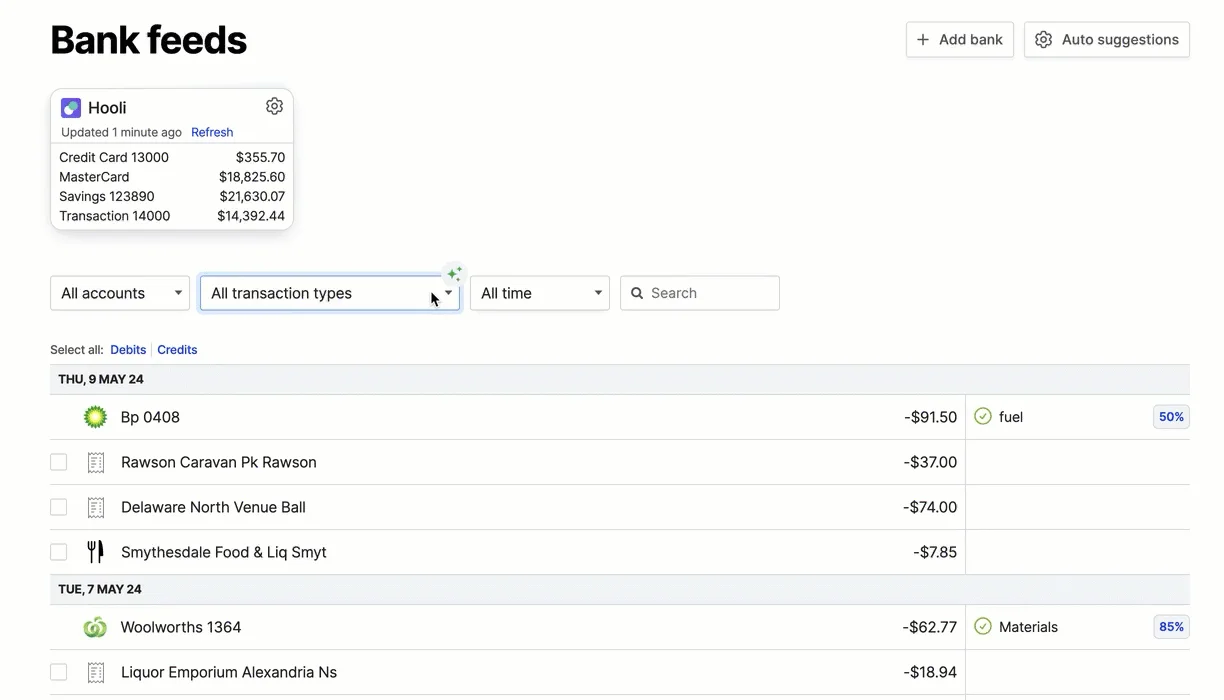Image resolution: width=1224 pixels, height=700 pixels.
Task: Click the -$7.85 amount
Action: pos(935,552)
